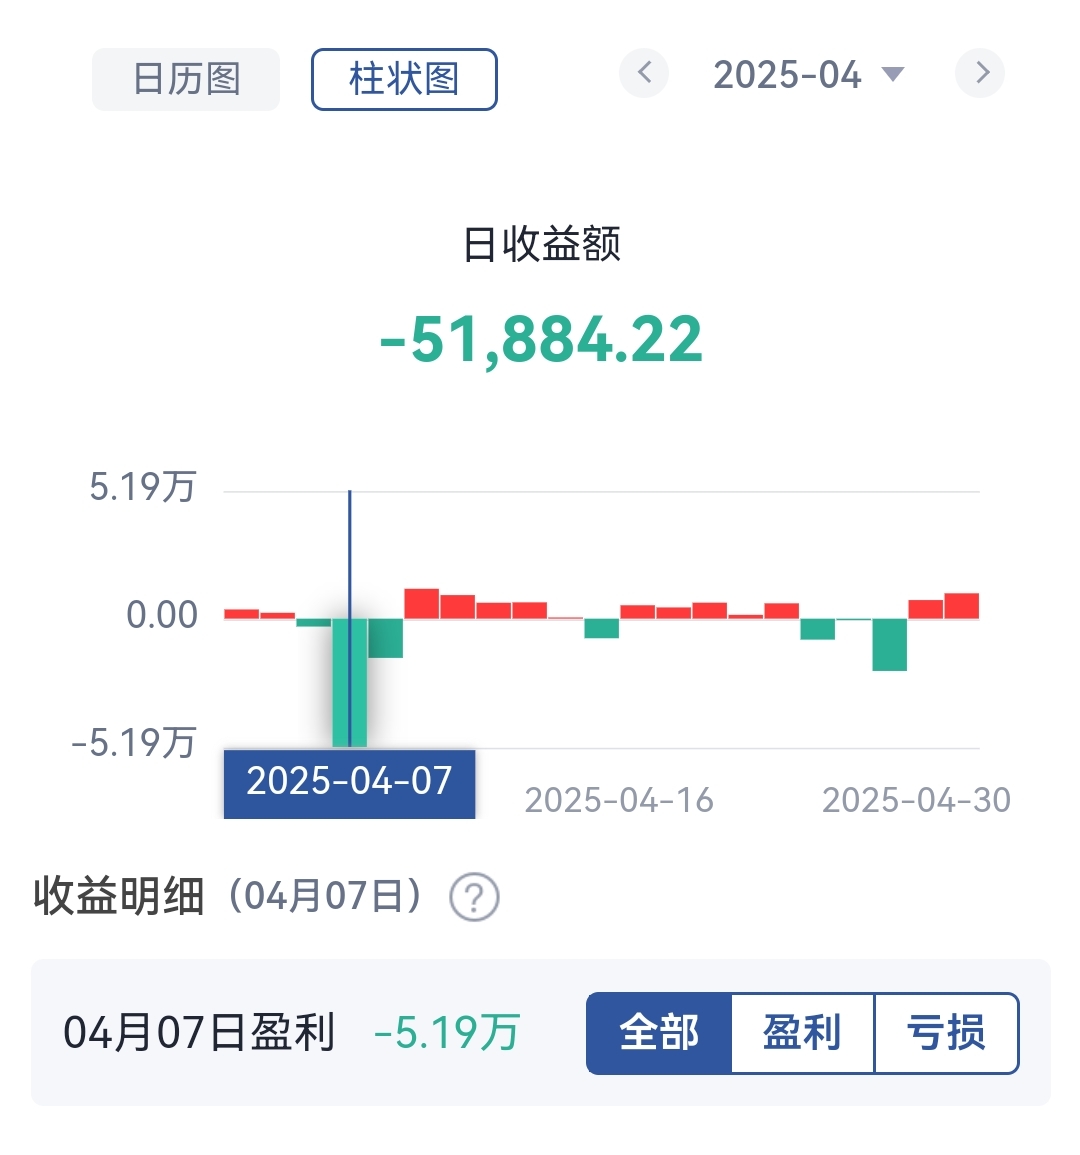
Task: Click the 2025-04-30 axis date label
Action: click(x=916, y=800)
